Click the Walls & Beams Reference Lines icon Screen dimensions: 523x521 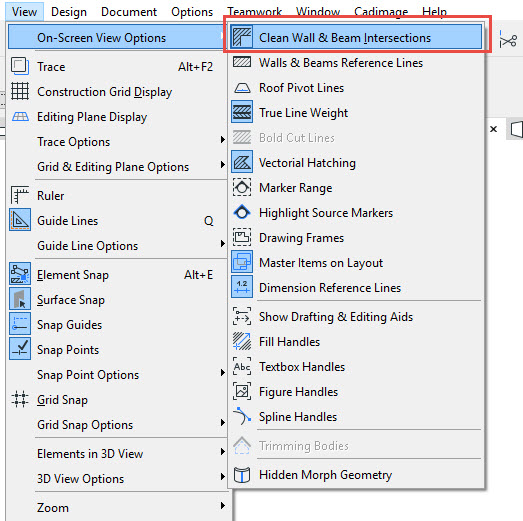(x=242, y=62)
